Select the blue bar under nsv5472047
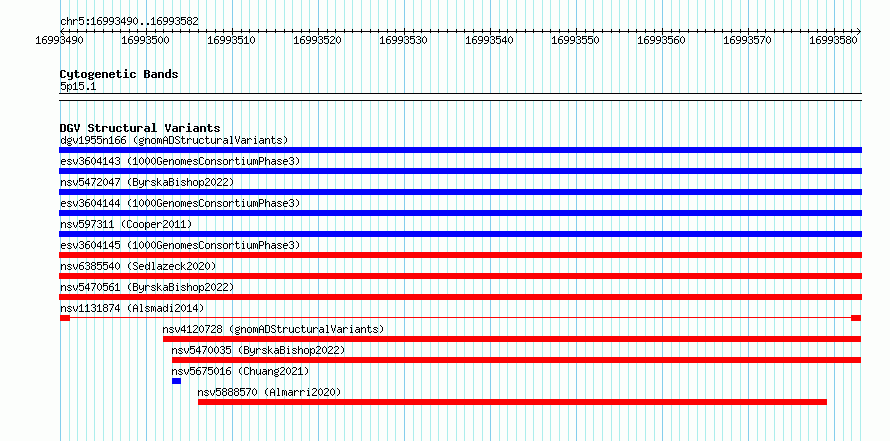Image resolution: width=890 pixels, height=441 pixels. tap(460, 192)
